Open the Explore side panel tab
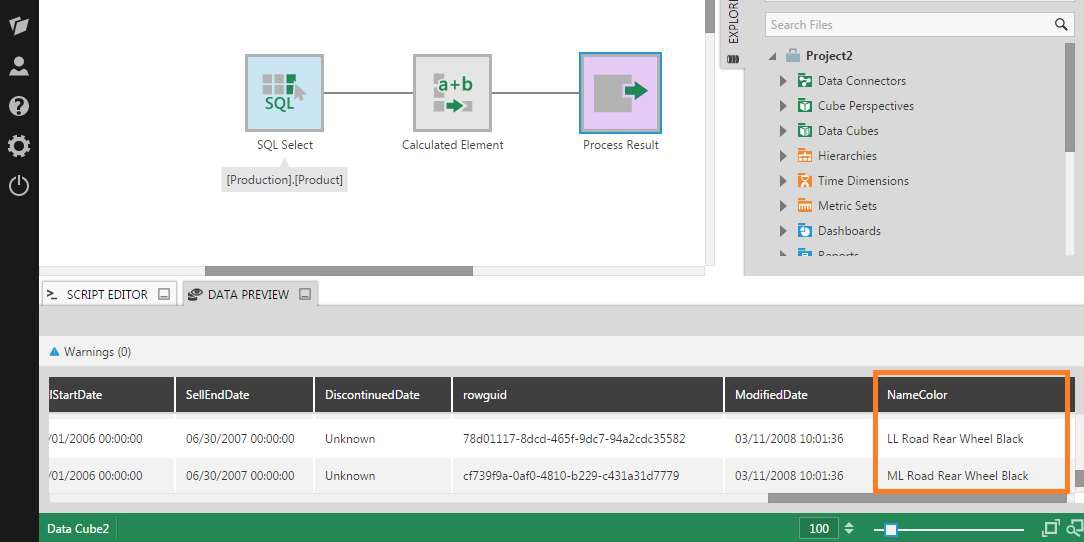The width and height of the screenshot is (1084, 542). (x=733, y=30)
